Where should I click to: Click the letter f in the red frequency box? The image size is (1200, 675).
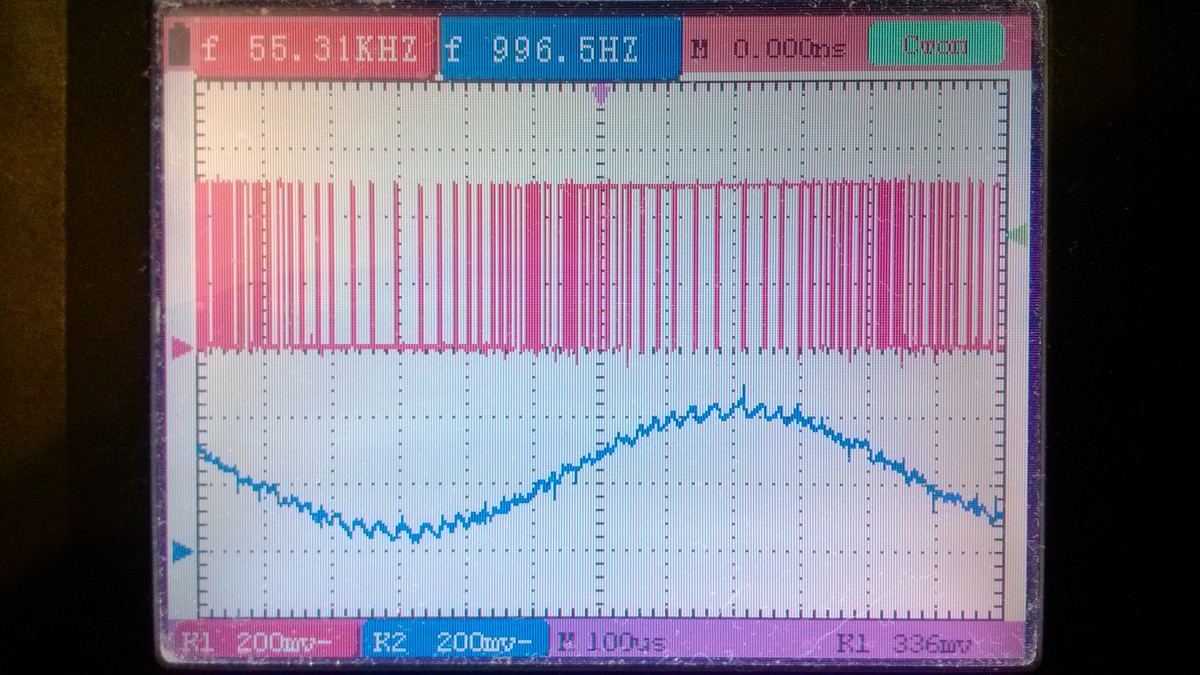click(x=209, y=49)
